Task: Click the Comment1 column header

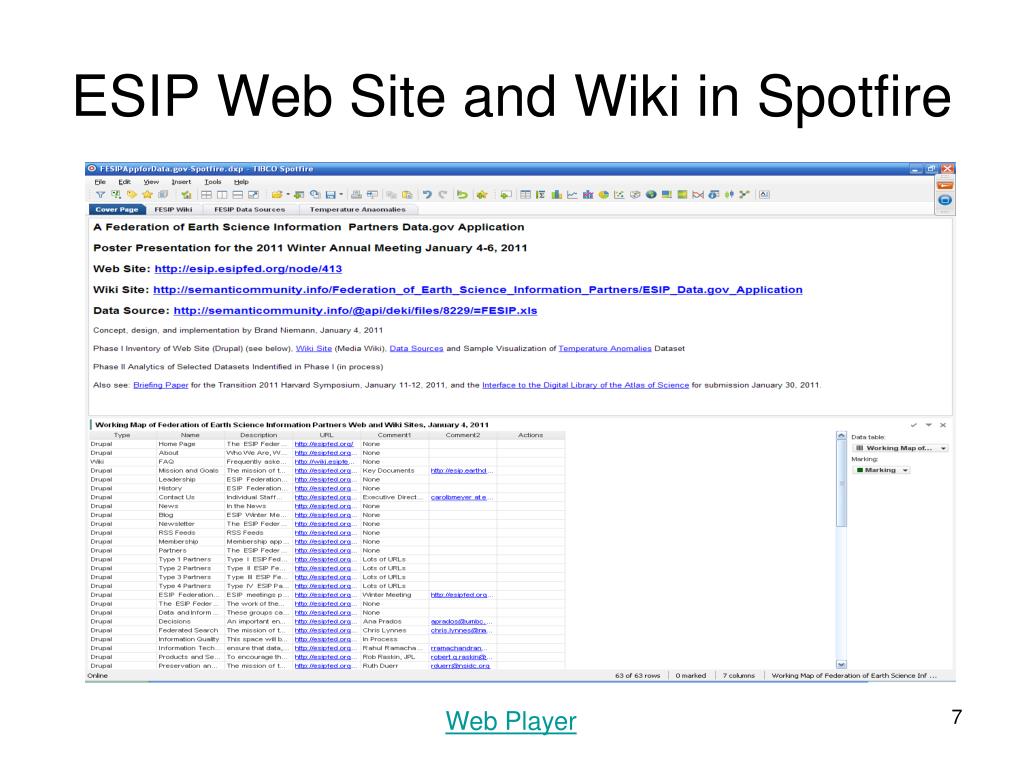Action: coord(394,435)
